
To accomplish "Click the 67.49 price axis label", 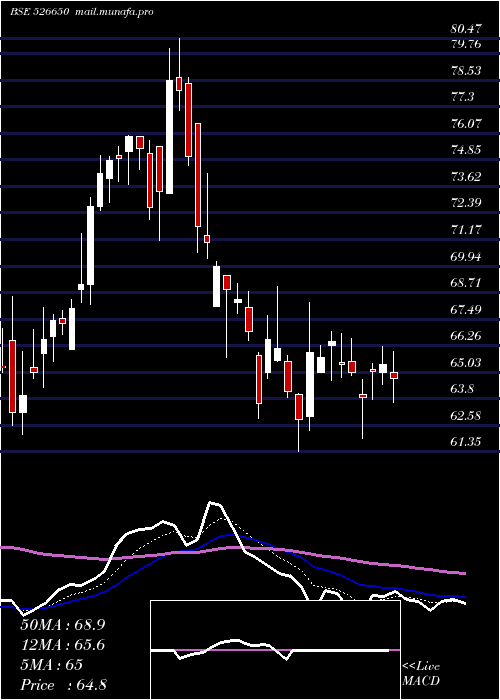I will tap(466, 309).
